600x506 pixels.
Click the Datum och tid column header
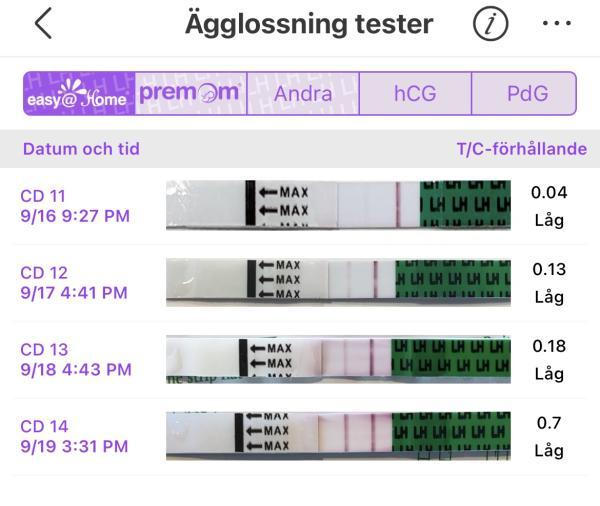click(x=81, y=149)
